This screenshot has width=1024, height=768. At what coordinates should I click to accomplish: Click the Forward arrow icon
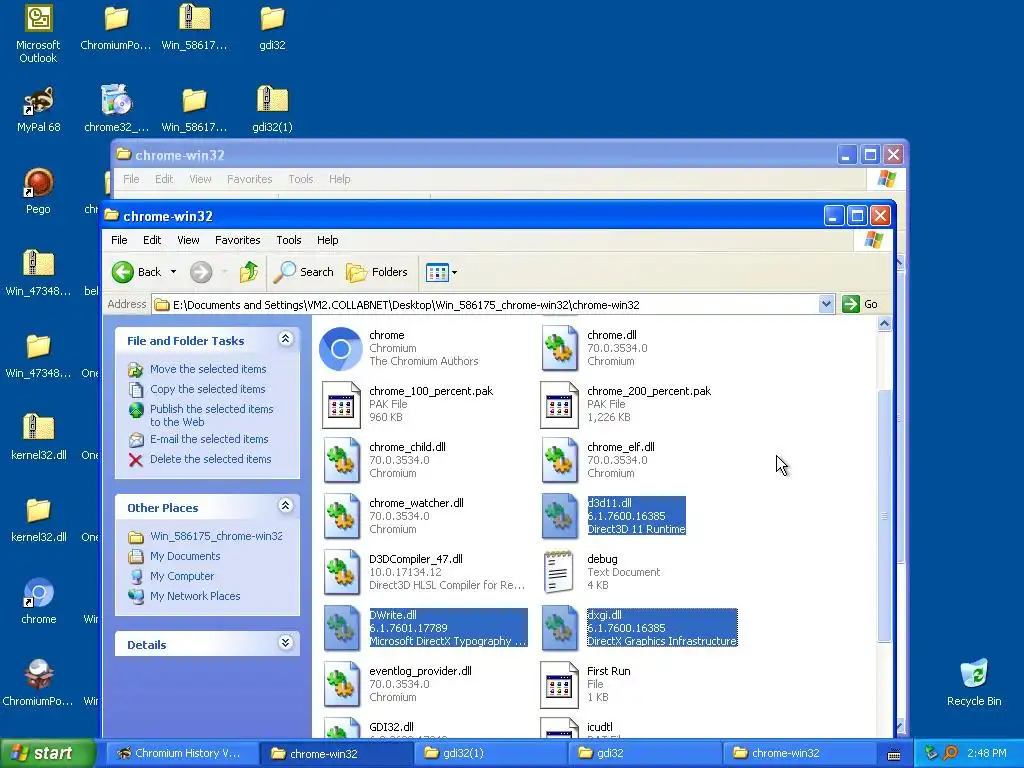[x=201, y=272]
